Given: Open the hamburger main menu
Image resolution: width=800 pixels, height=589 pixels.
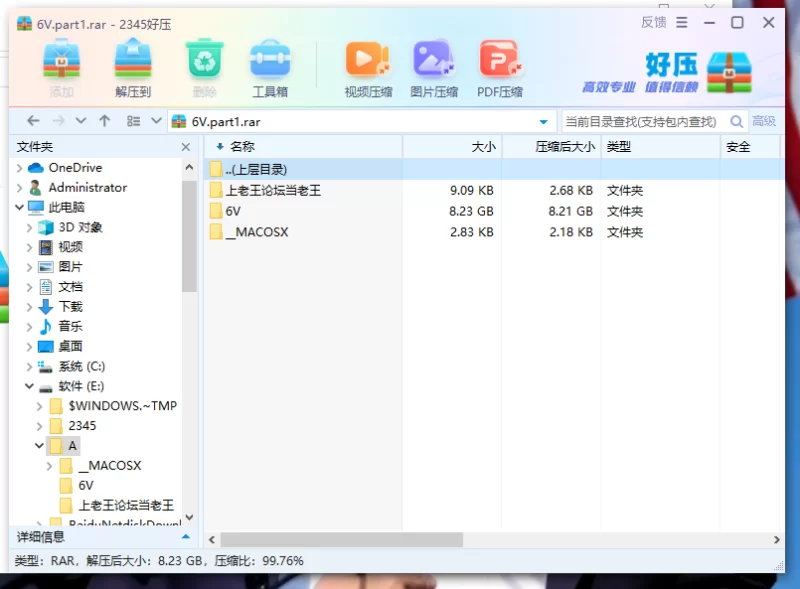Looking at the screenshot, I should pos(682,22).
